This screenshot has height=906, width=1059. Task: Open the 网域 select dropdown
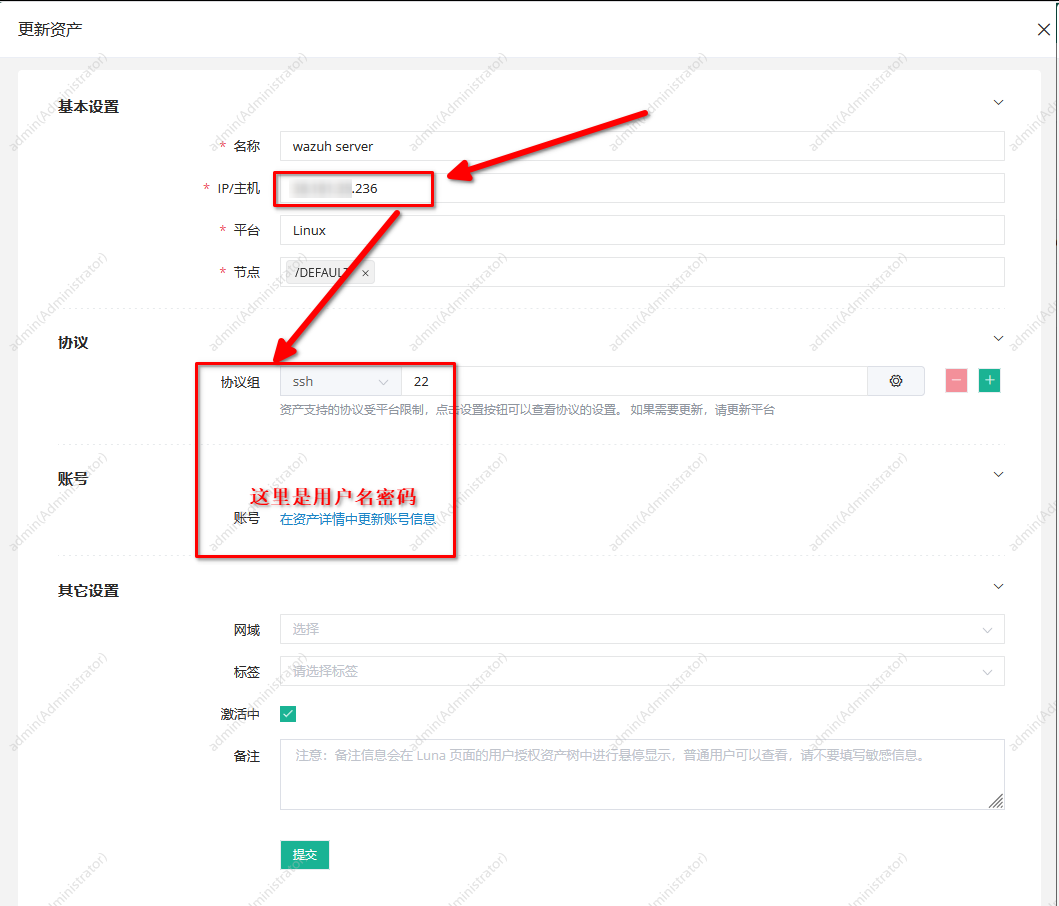(641, 630)
